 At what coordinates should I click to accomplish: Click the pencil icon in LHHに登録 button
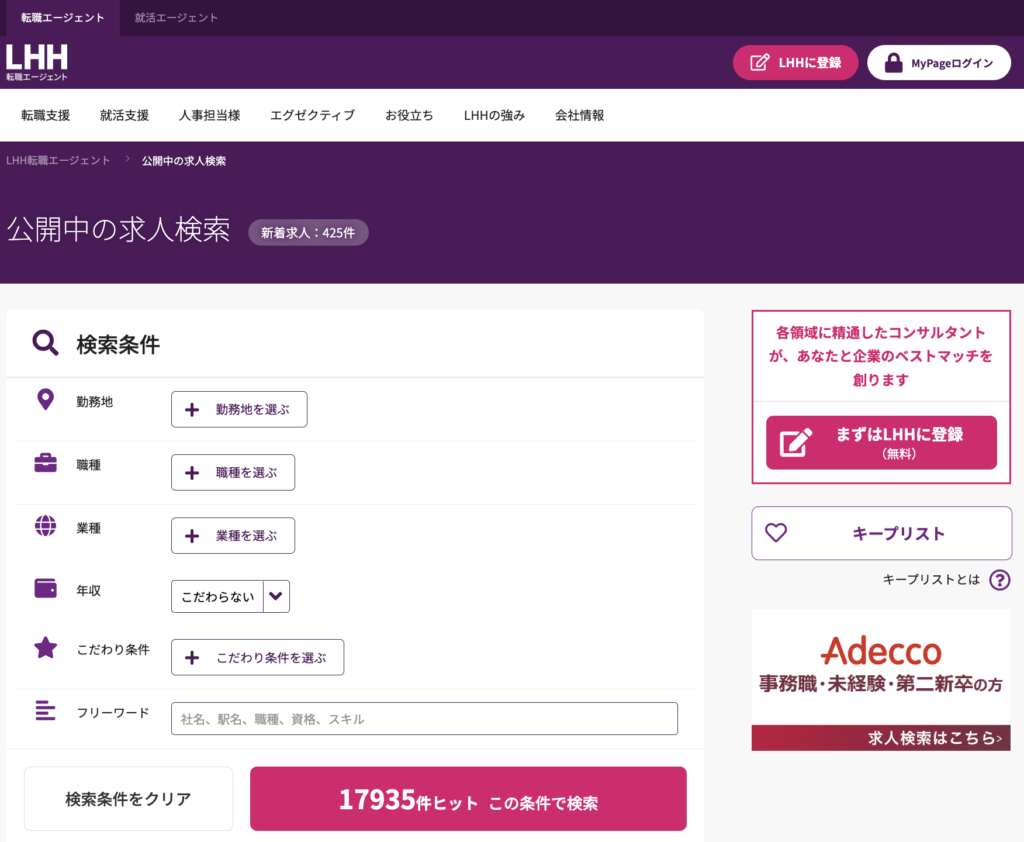point(759,63)
